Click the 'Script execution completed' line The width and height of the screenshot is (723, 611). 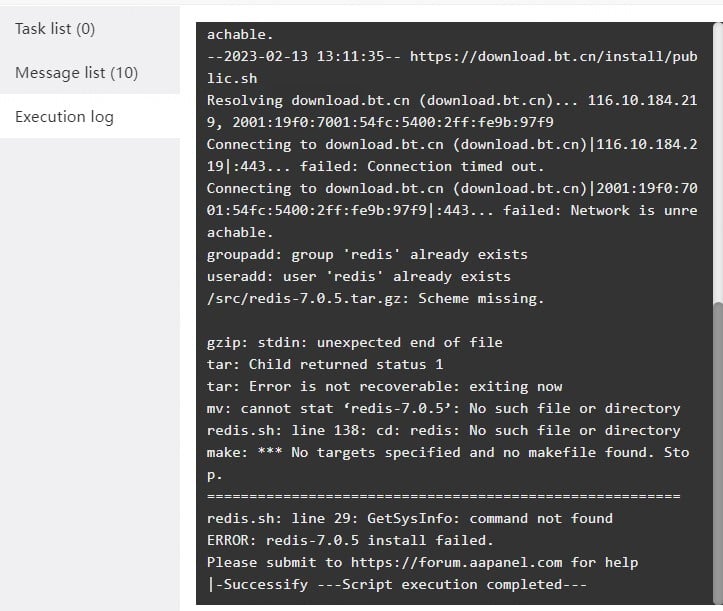coord(397,585)
